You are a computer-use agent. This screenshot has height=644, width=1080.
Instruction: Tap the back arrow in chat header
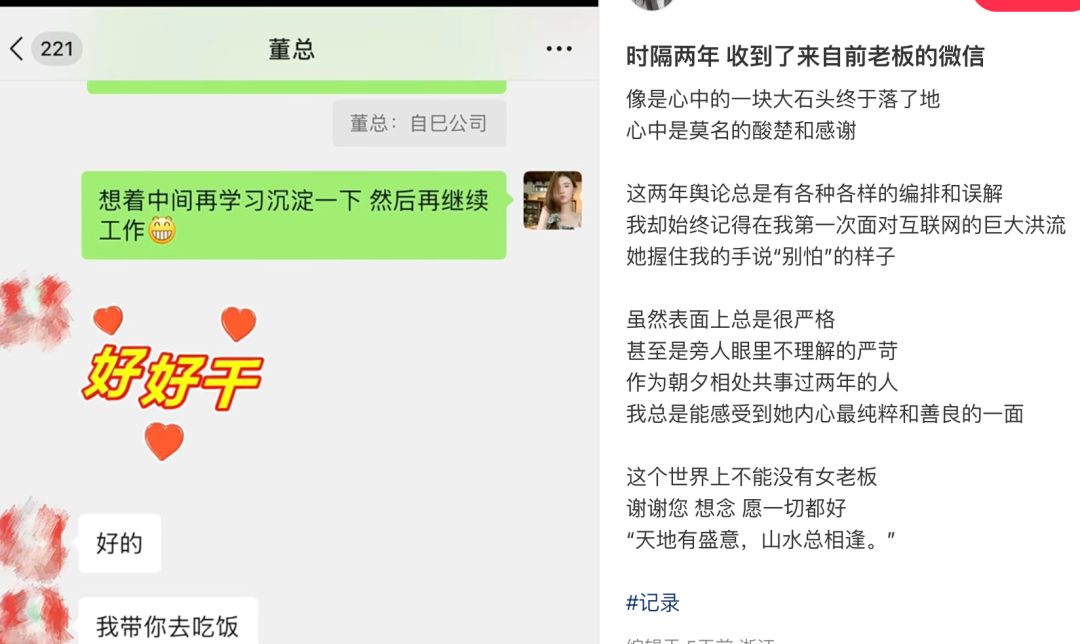[17, 49]
